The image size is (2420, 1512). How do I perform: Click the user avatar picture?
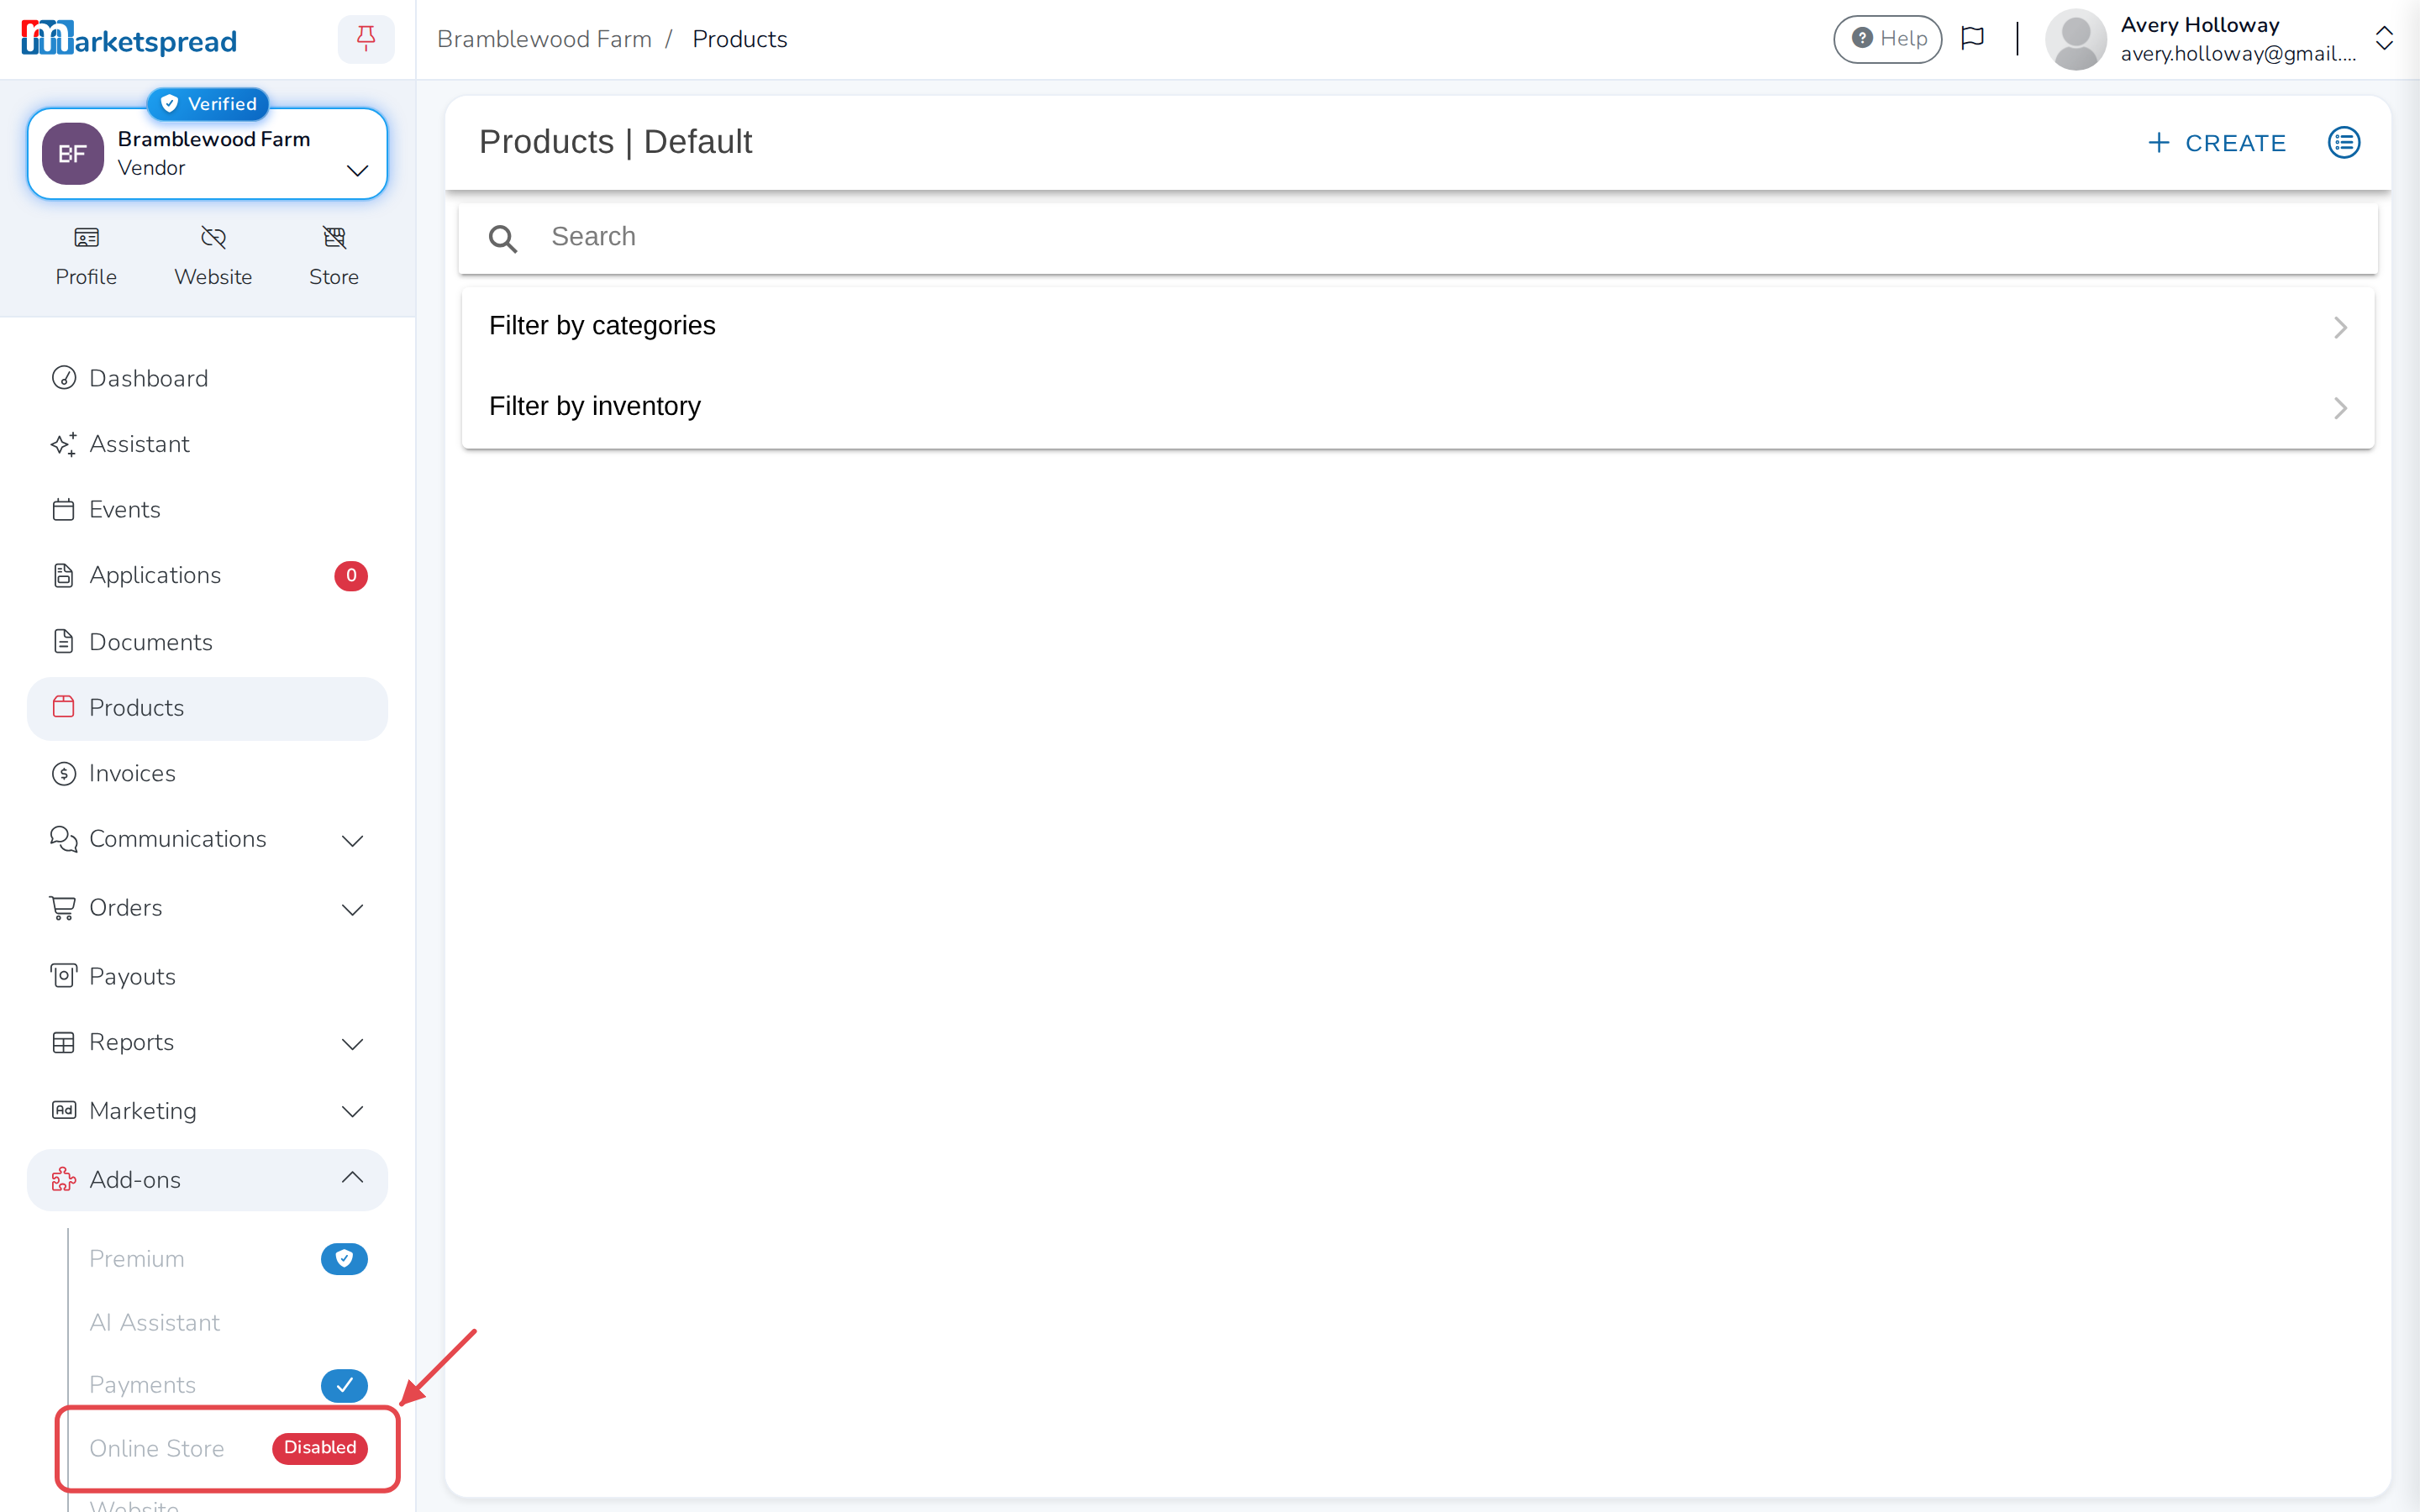tap(2076, 39)
